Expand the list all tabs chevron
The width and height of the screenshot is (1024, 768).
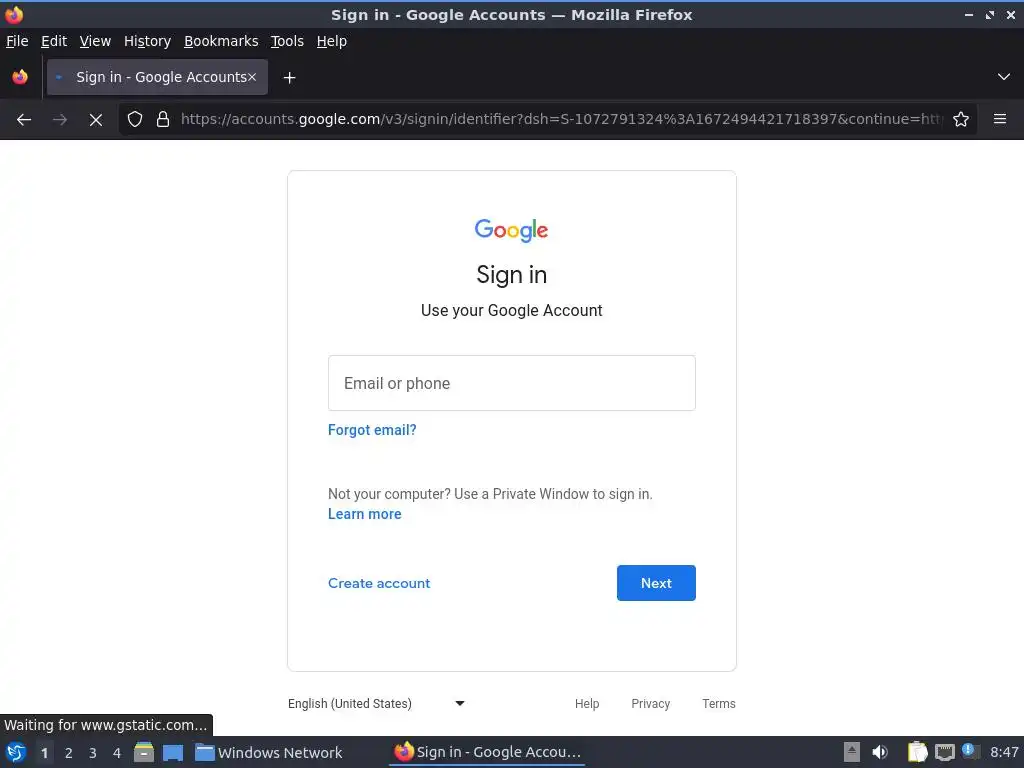point(1004,77)
